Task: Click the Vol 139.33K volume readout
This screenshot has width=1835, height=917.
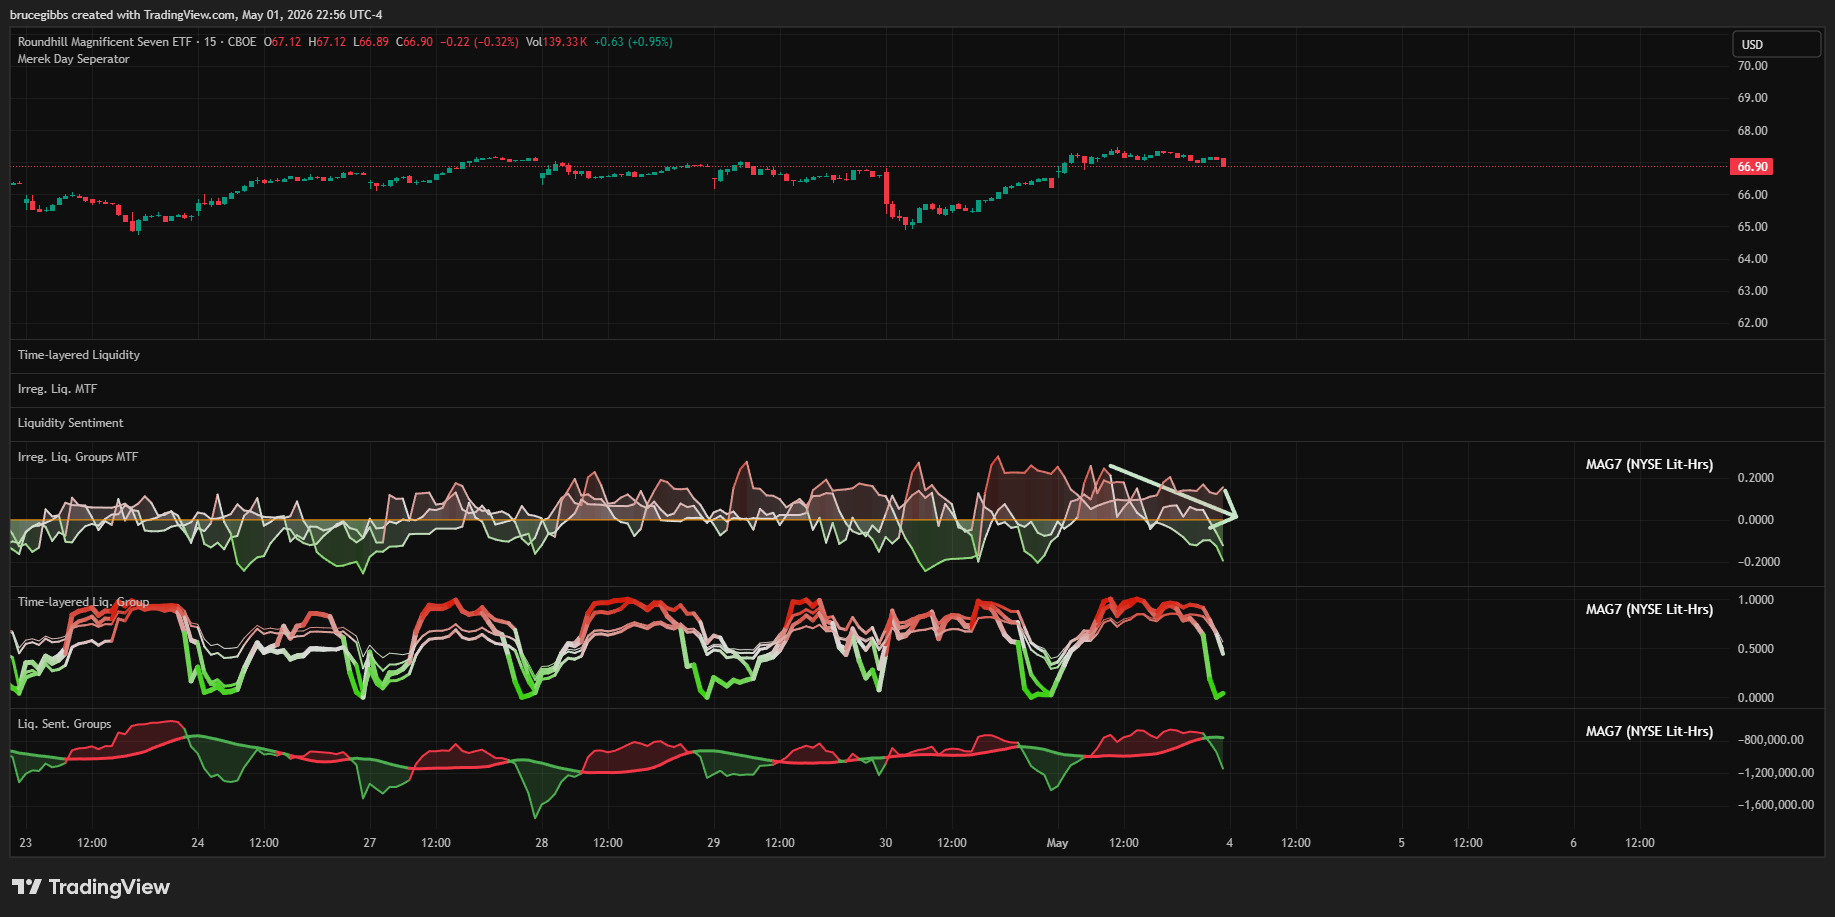Action: [x=556, y=42]
